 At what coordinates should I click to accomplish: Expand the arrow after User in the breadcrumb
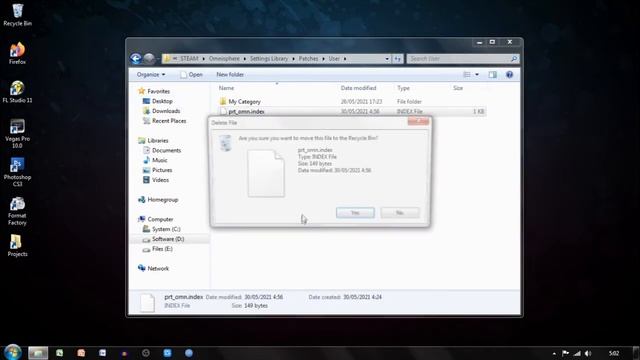pyautogui.click(x=345, y=59)
